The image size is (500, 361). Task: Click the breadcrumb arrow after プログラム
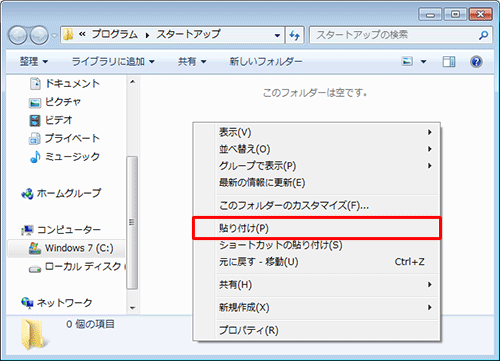pos(147,35)
